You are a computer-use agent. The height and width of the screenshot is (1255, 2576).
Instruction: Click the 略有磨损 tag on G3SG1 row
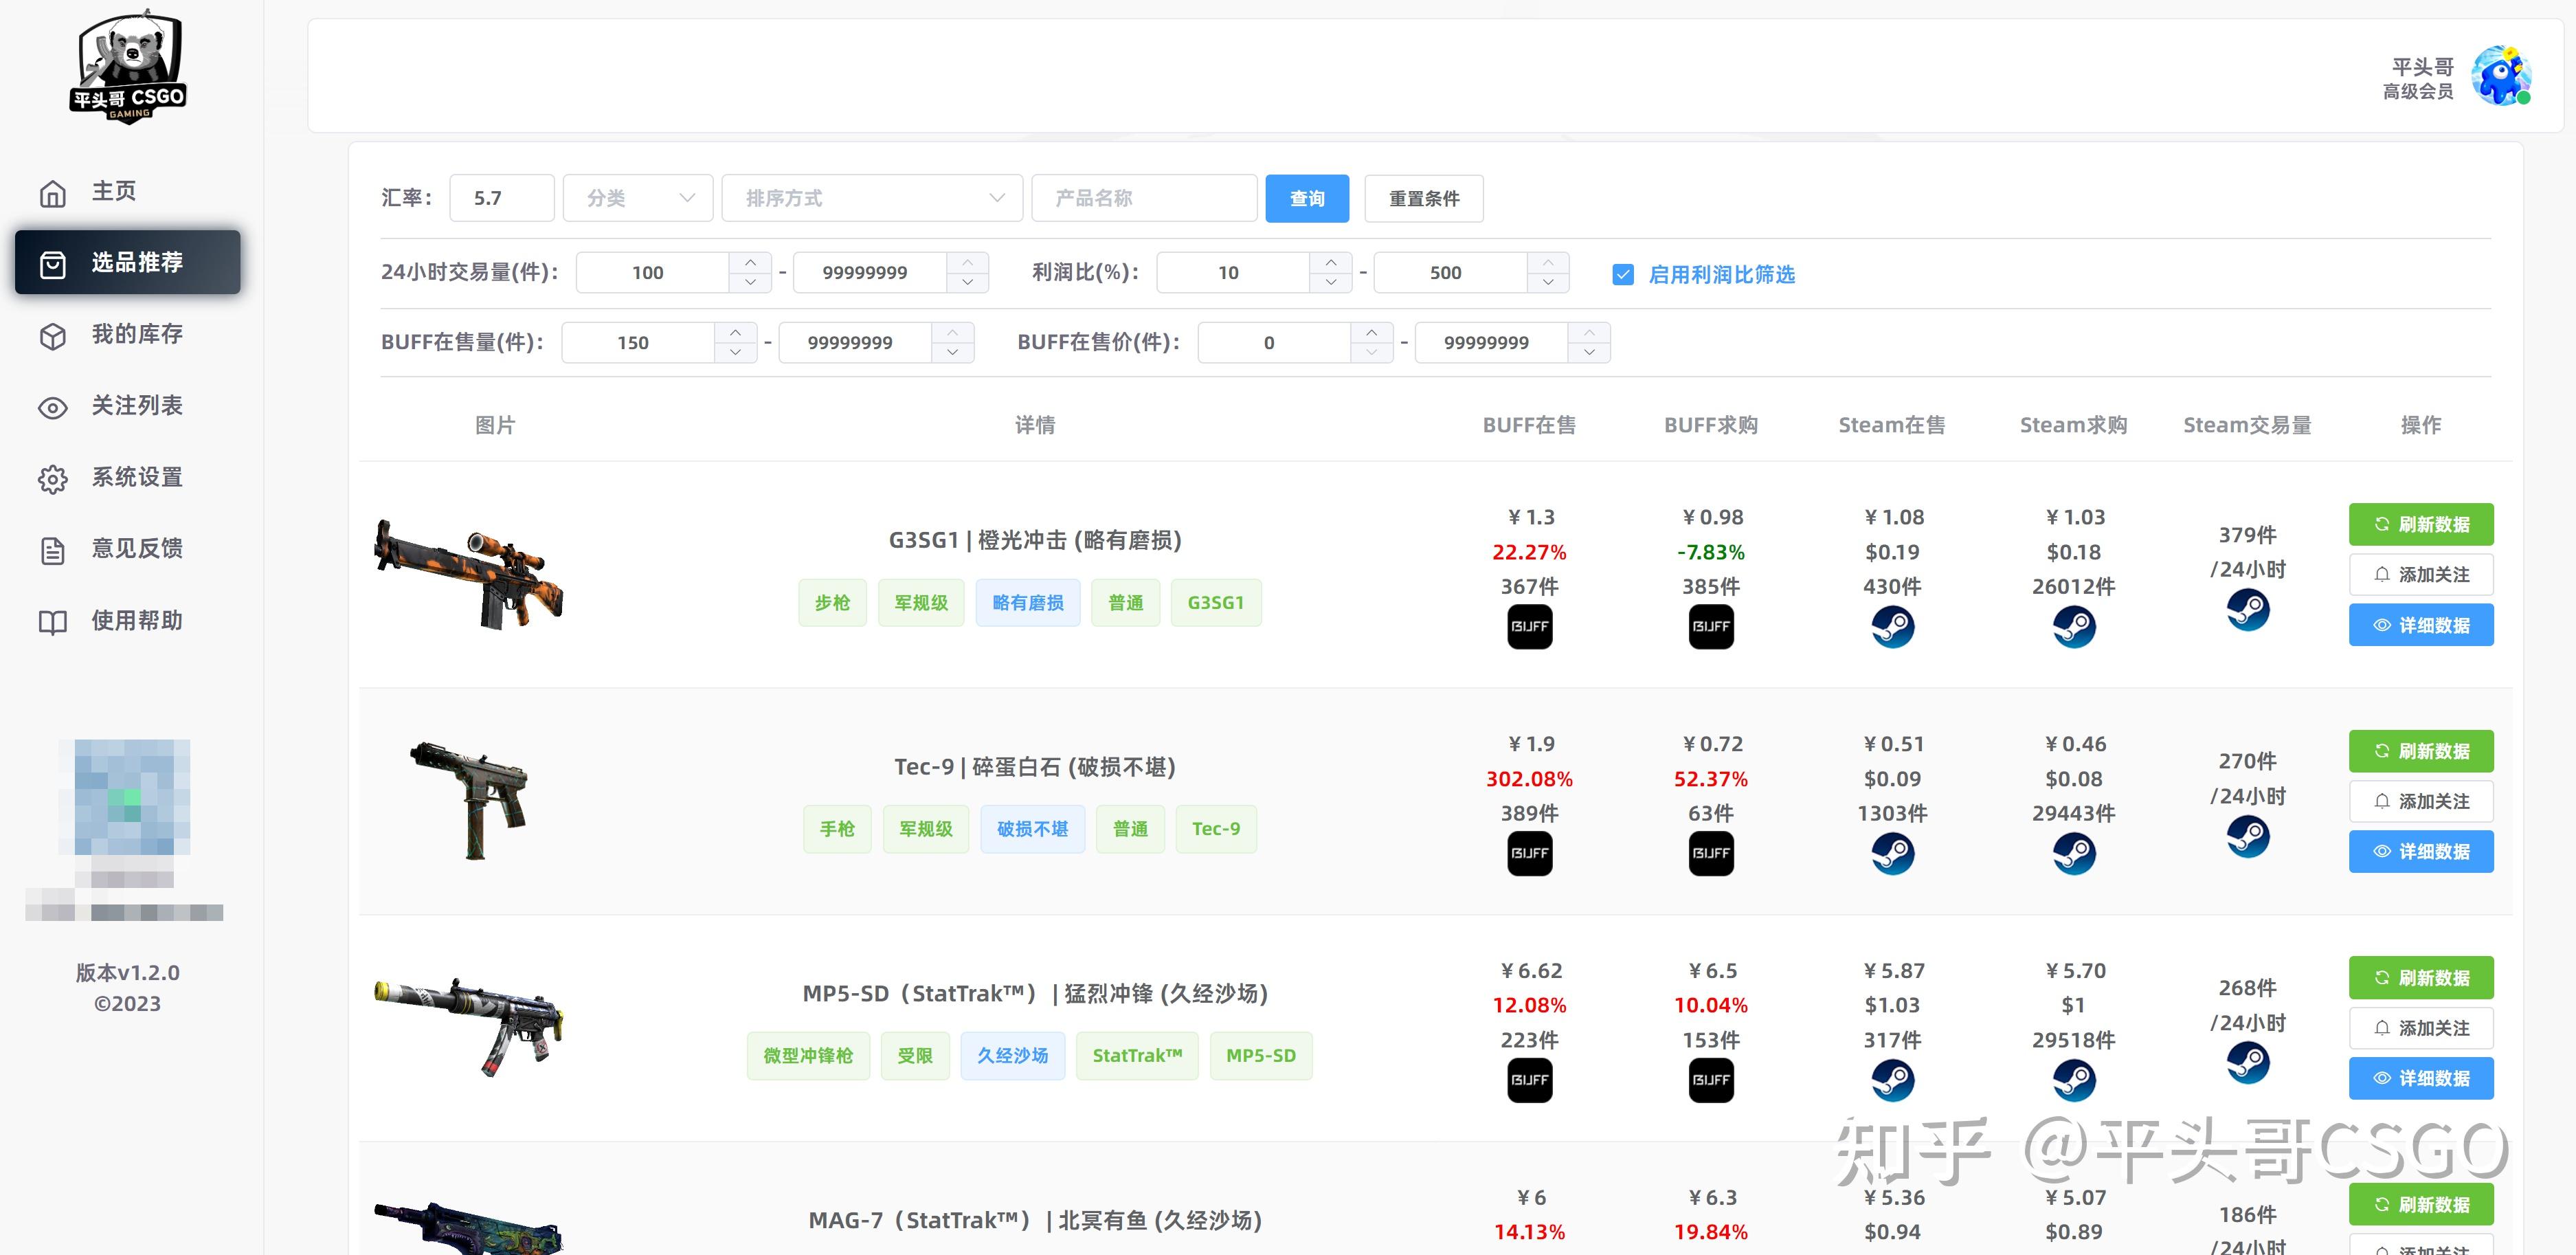point(1028,603)
